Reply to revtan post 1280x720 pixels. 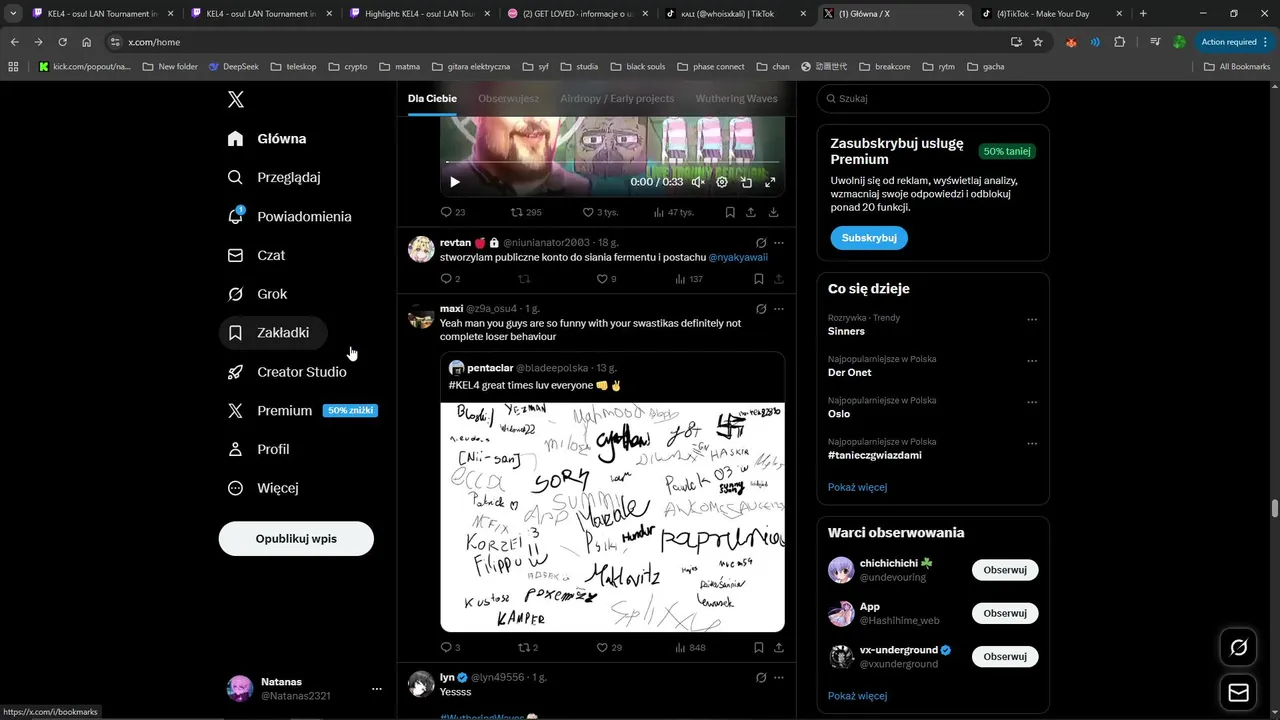450,279
